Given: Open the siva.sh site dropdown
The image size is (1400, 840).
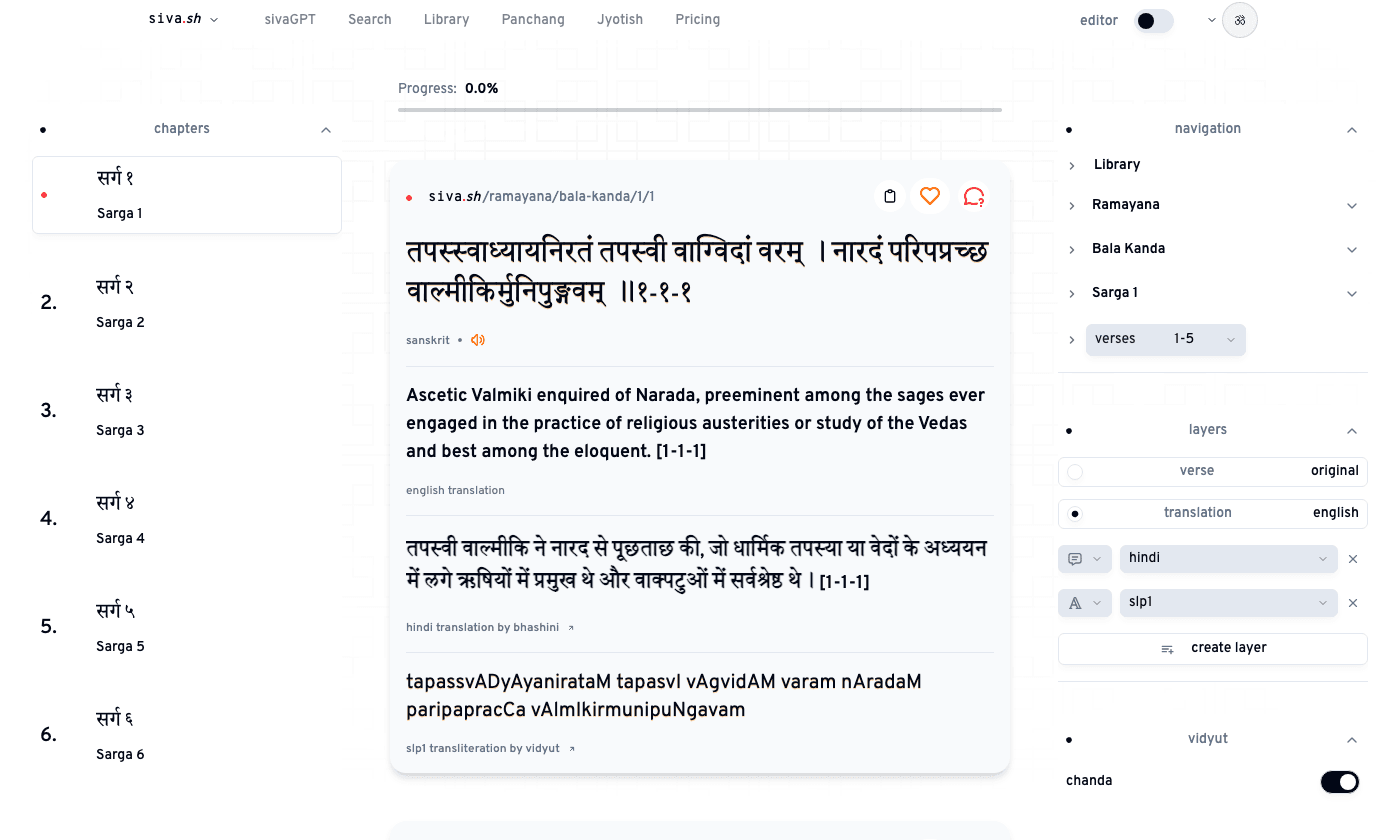Looking at the screenshot, I should [183, 19].
